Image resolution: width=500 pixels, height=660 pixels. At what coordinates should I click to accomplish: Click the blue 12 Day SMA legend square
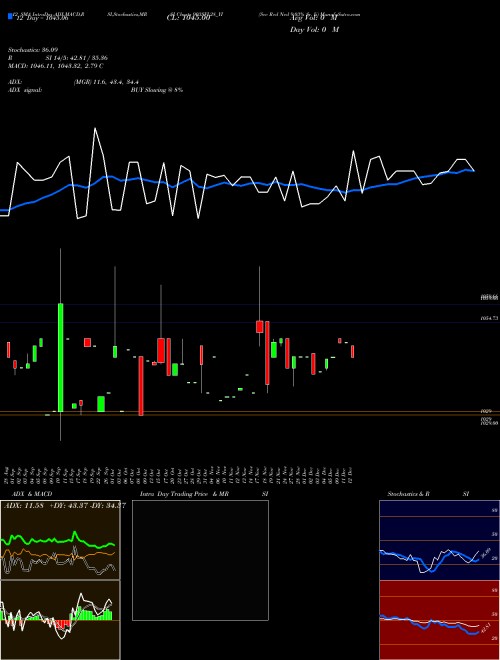(10, 16)
